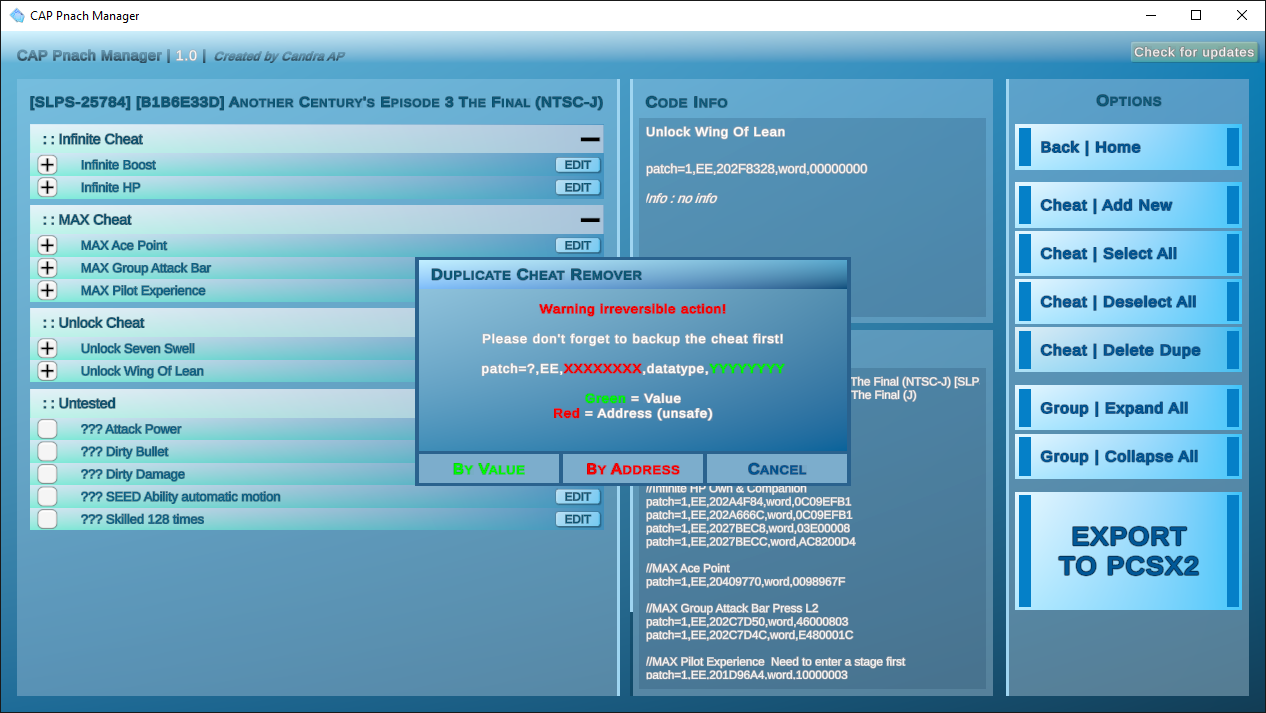This screenshot has height=713, width=1266.
Task: Toggle the plus box beside Infinite HP
Action: [47, 187]
